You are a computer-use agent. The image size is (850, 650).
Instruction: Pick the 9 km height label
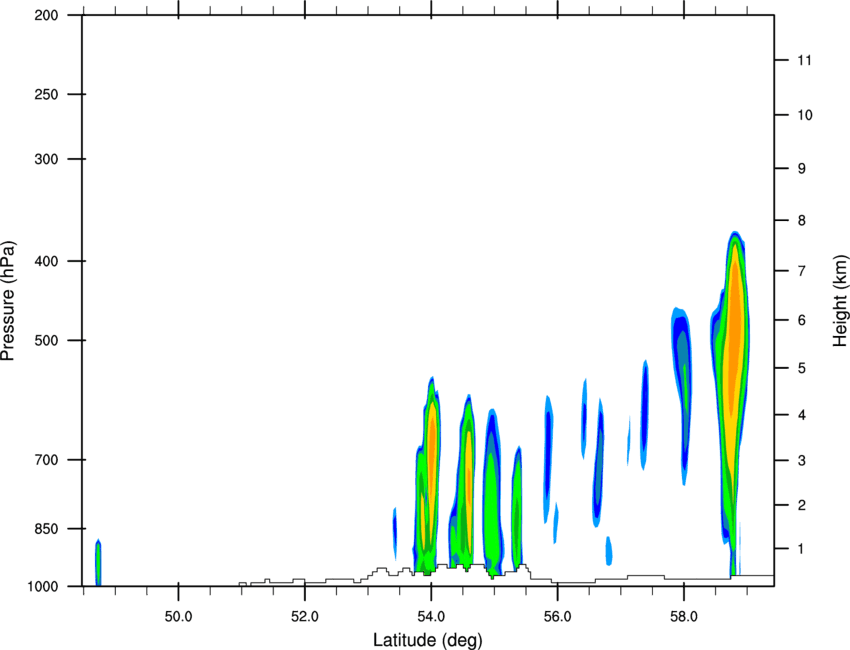point(801,169)
